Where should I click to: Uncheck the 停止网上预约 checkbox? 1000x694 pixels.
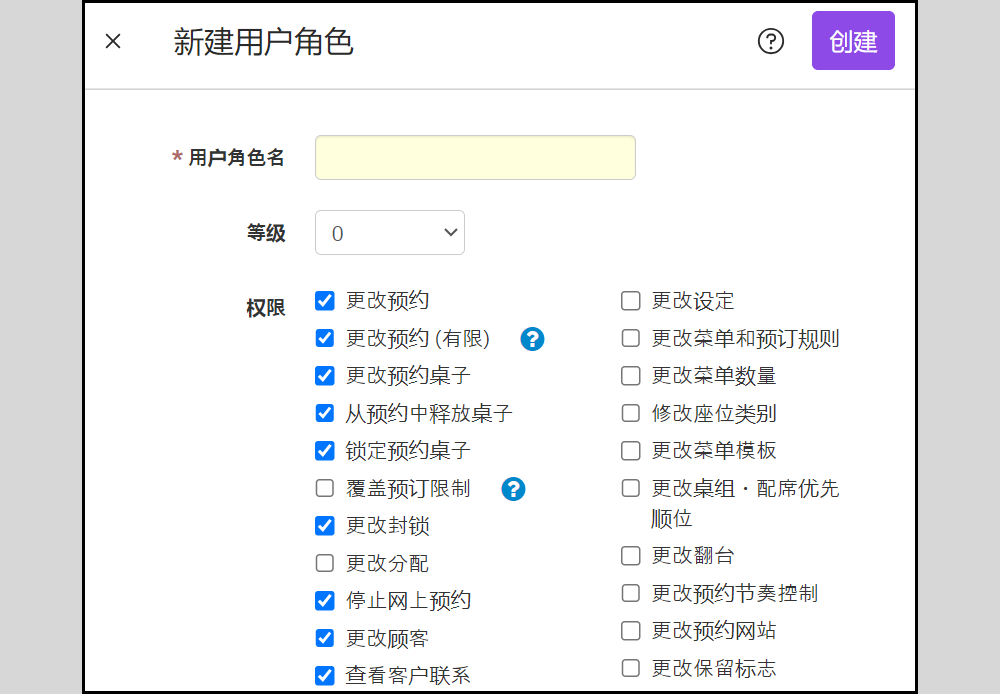(x=325, y=601)
